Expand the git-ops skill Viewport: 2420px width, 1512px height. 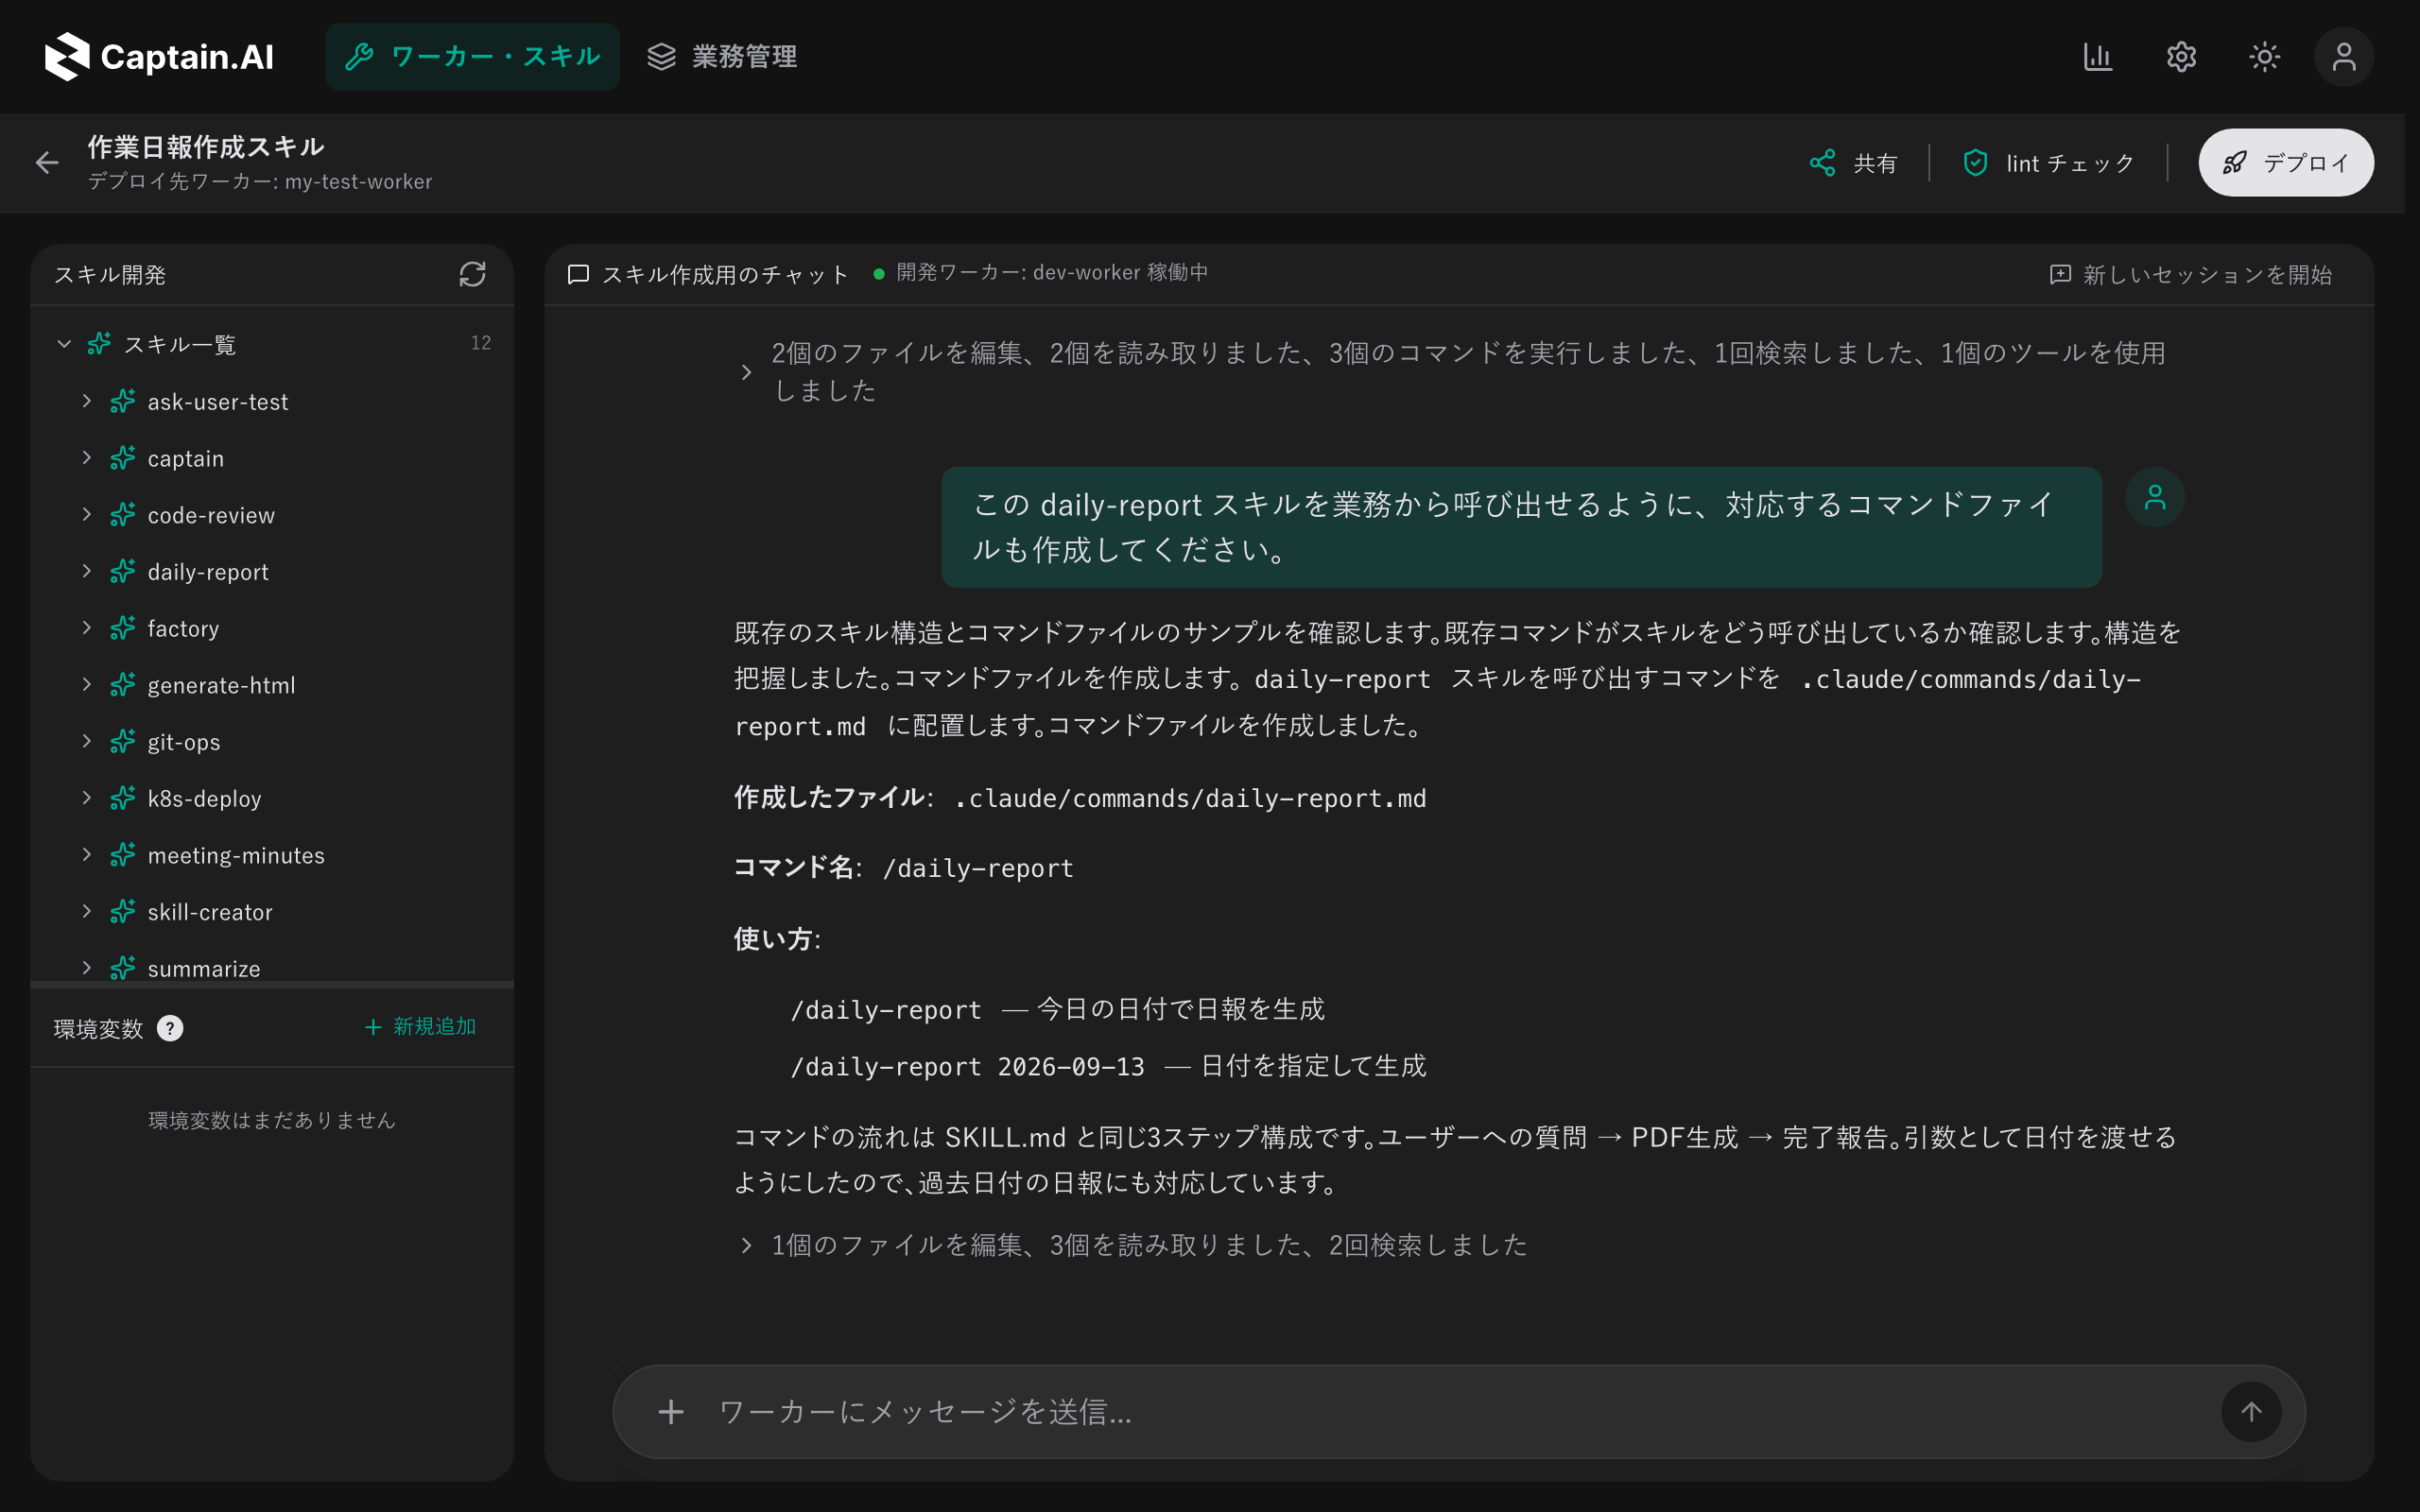coord(87,741)
